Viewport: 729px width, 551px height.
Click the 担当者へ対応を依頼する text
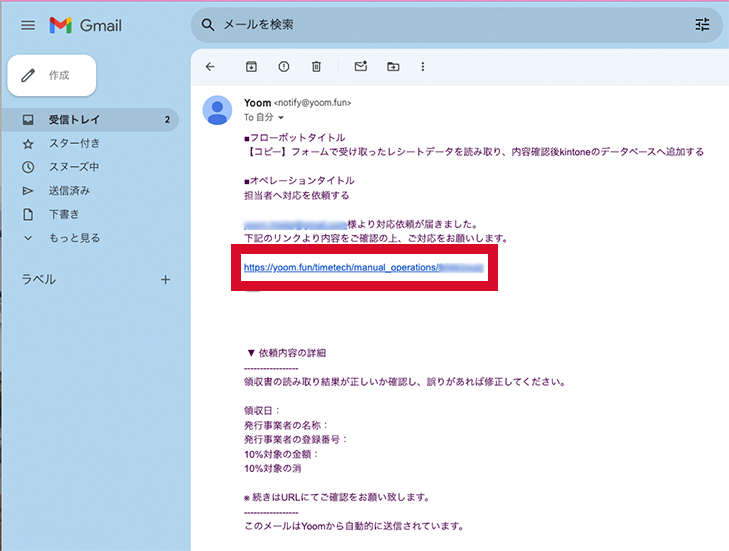(x=297, y=196)
